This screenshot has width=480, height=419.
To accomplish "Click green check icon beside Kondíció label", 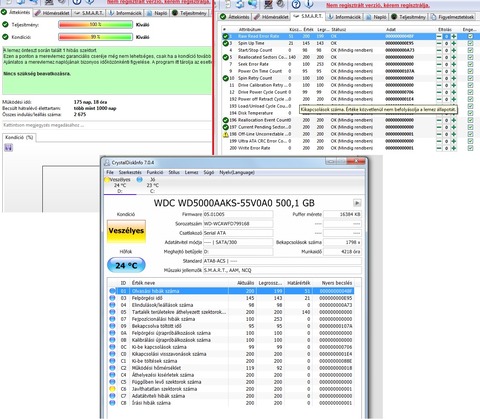I will (x=5, y=37).
